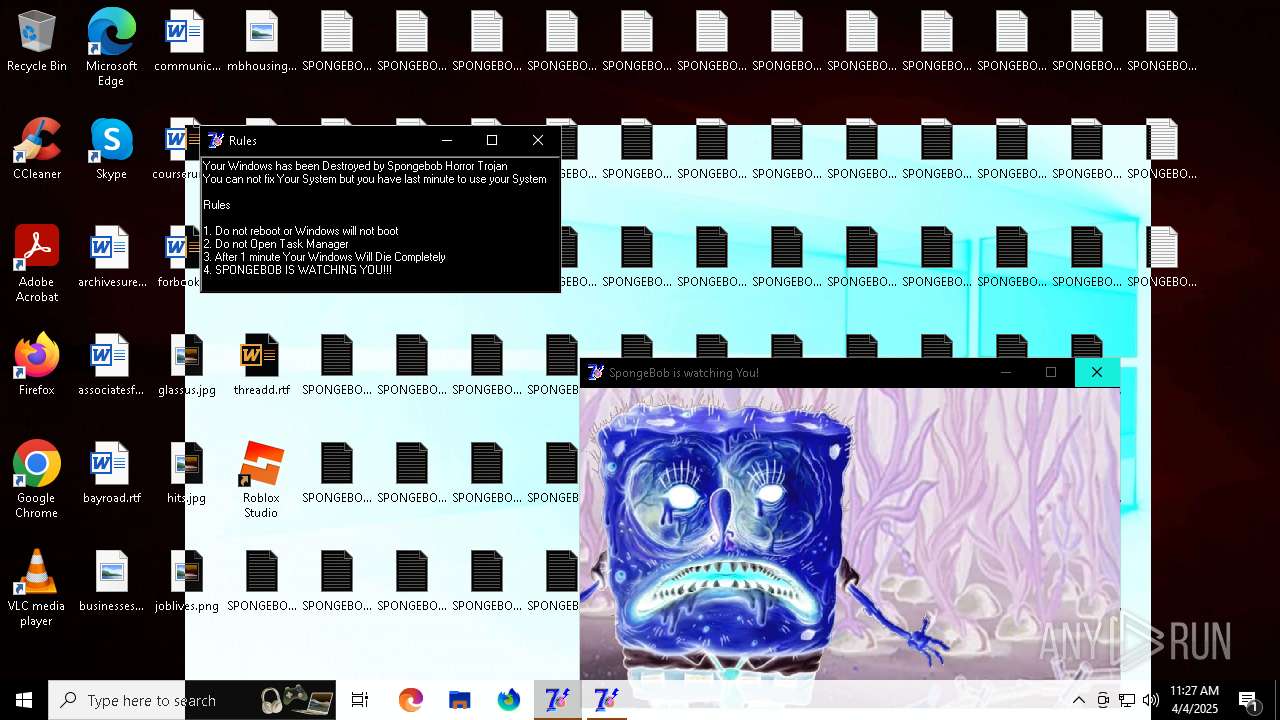The width and height of the screenshot is (1280, 720).
Task: Close the Rules window
Action: [x=538, y=140]
